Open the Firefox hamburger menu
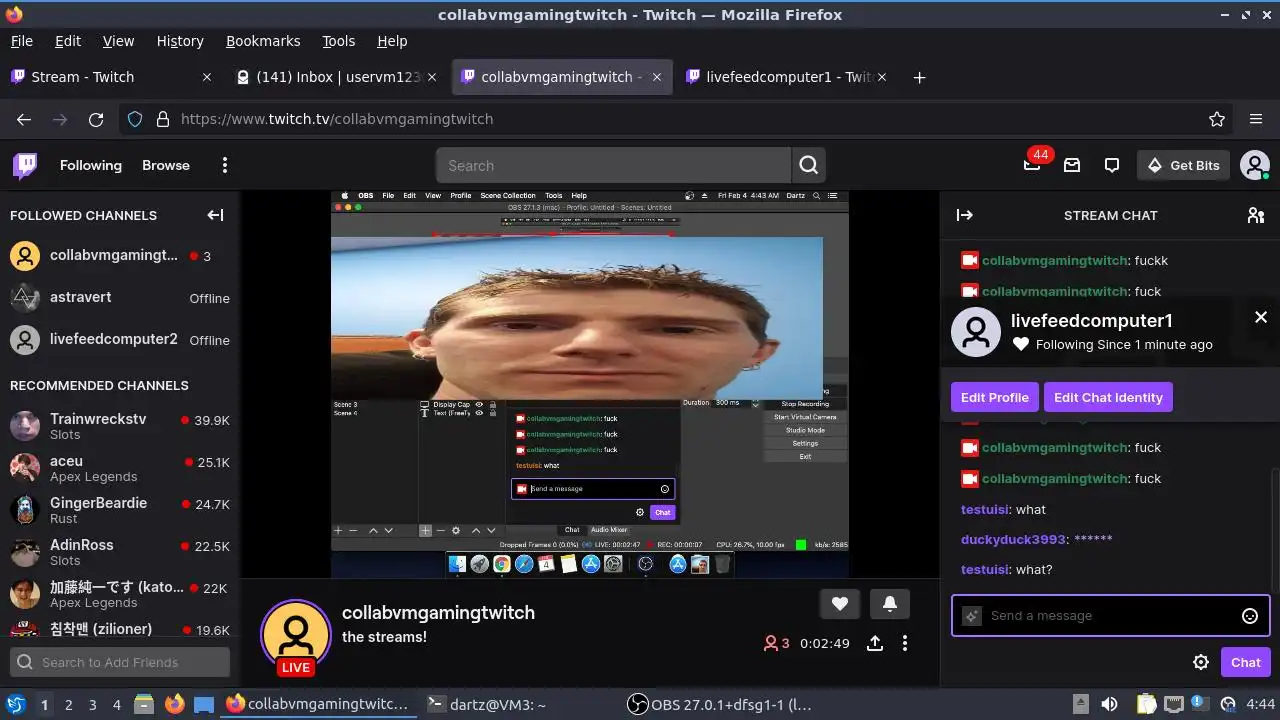Viewport: 1280px width, 720px height. click(x=1256, y=119)
